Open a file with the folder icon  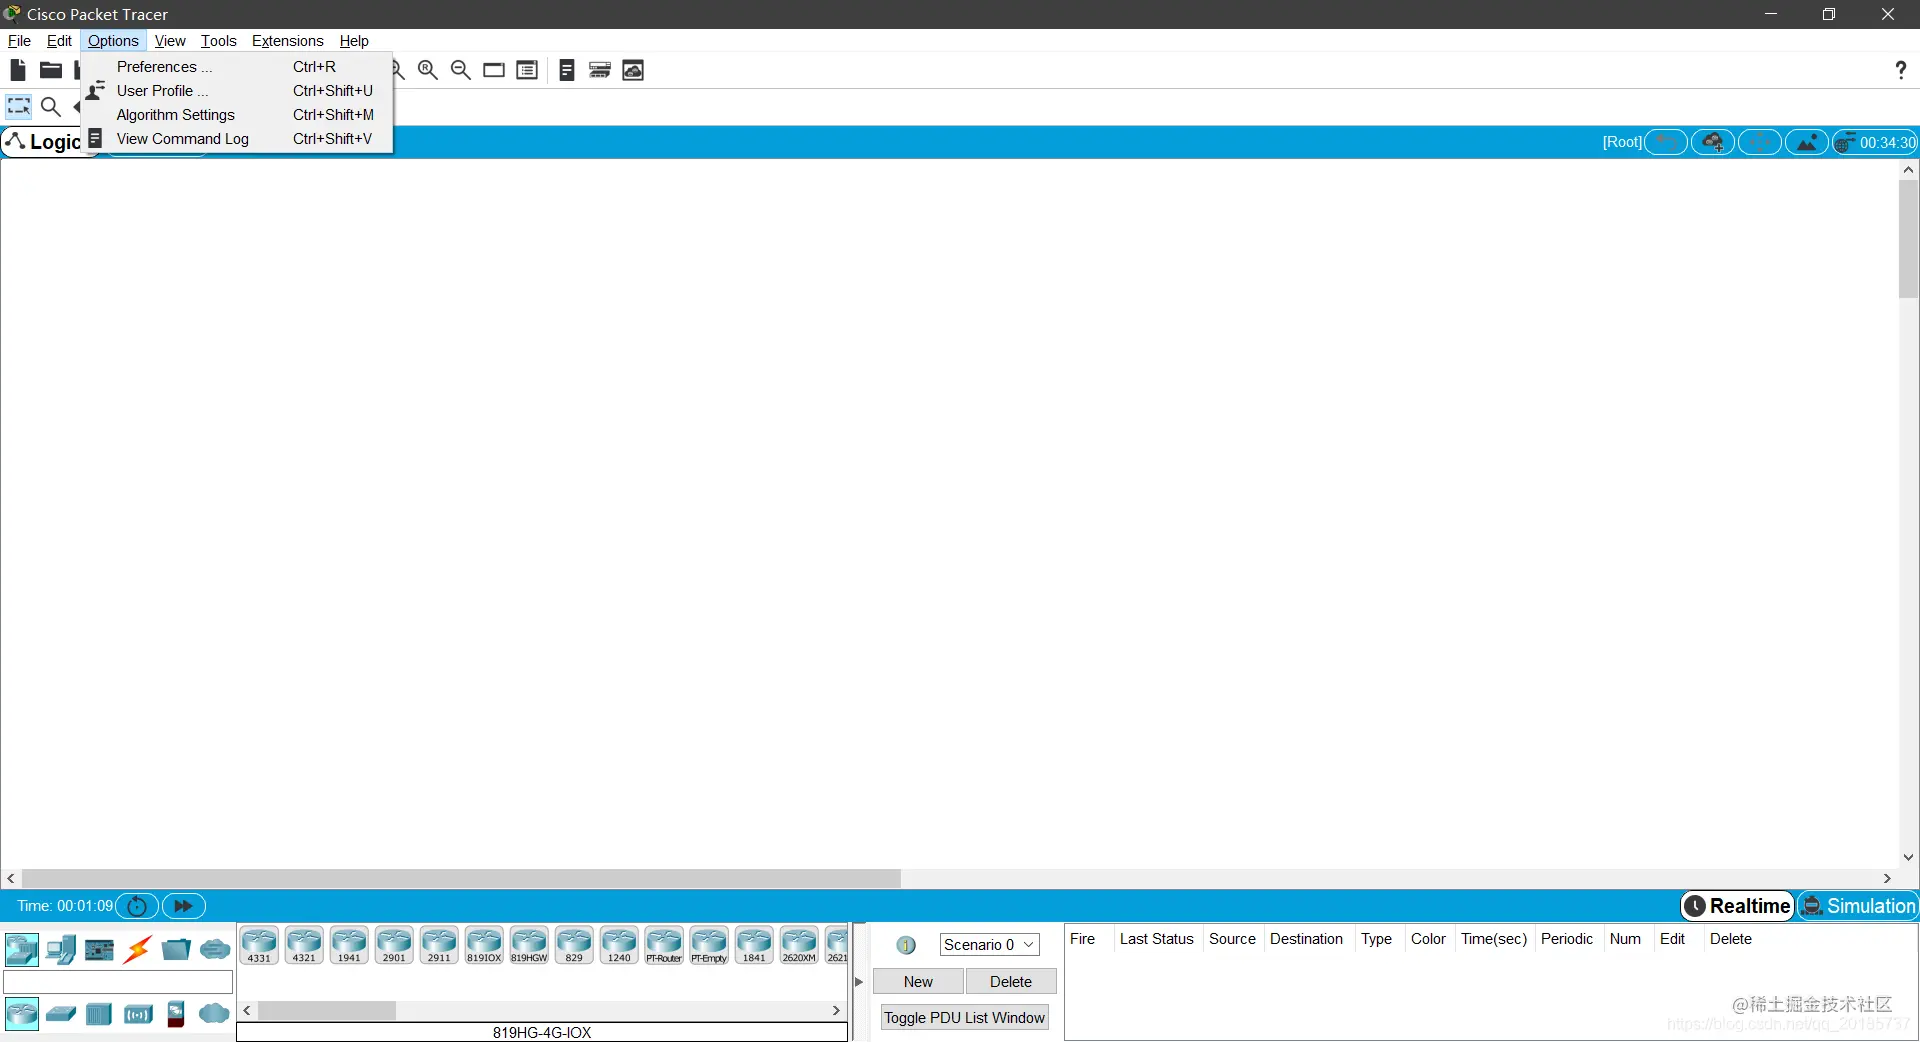(50, 70)
